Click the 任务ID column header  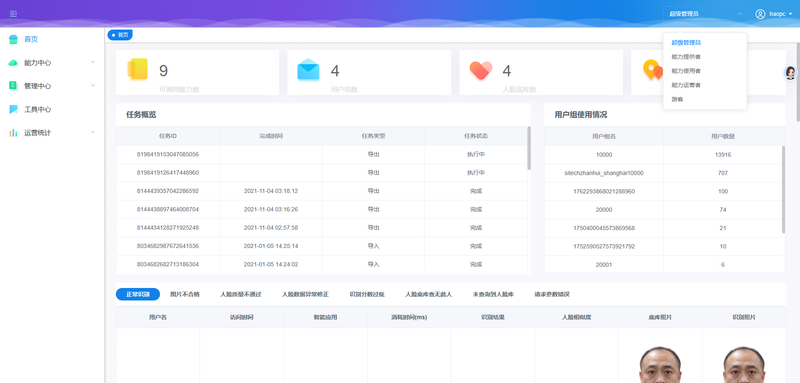(x=168, y=136)
